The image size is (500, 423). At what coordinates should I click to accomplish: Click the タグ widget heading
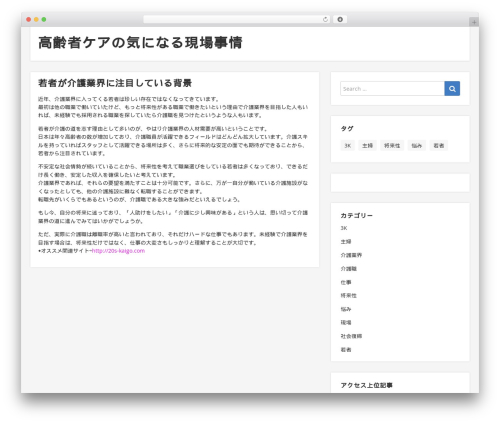[347, 129]
